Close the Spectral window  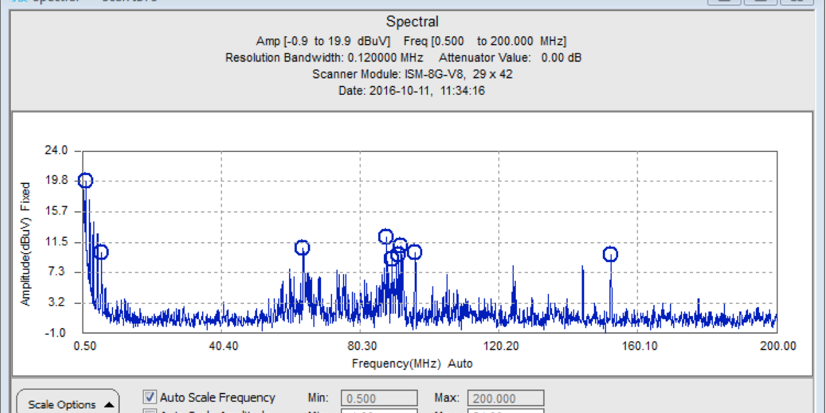[x=795, y=2]
